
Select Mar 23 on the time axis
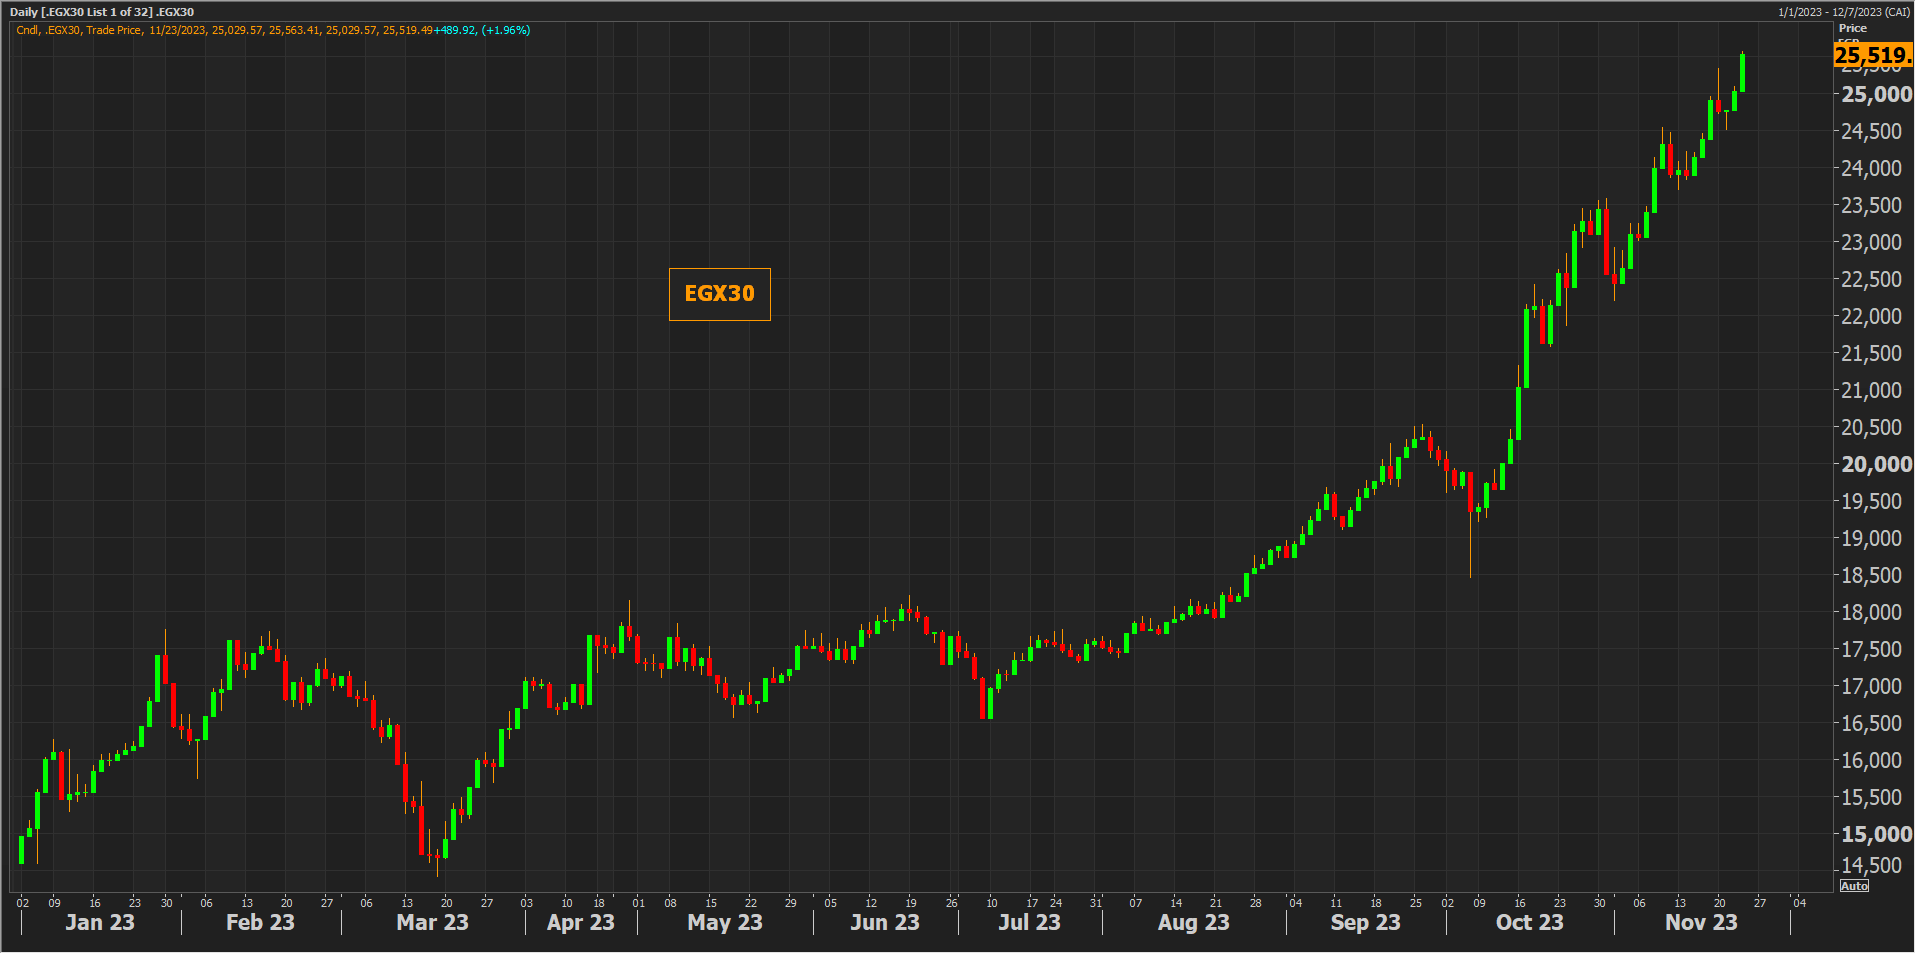coord(432,922)
